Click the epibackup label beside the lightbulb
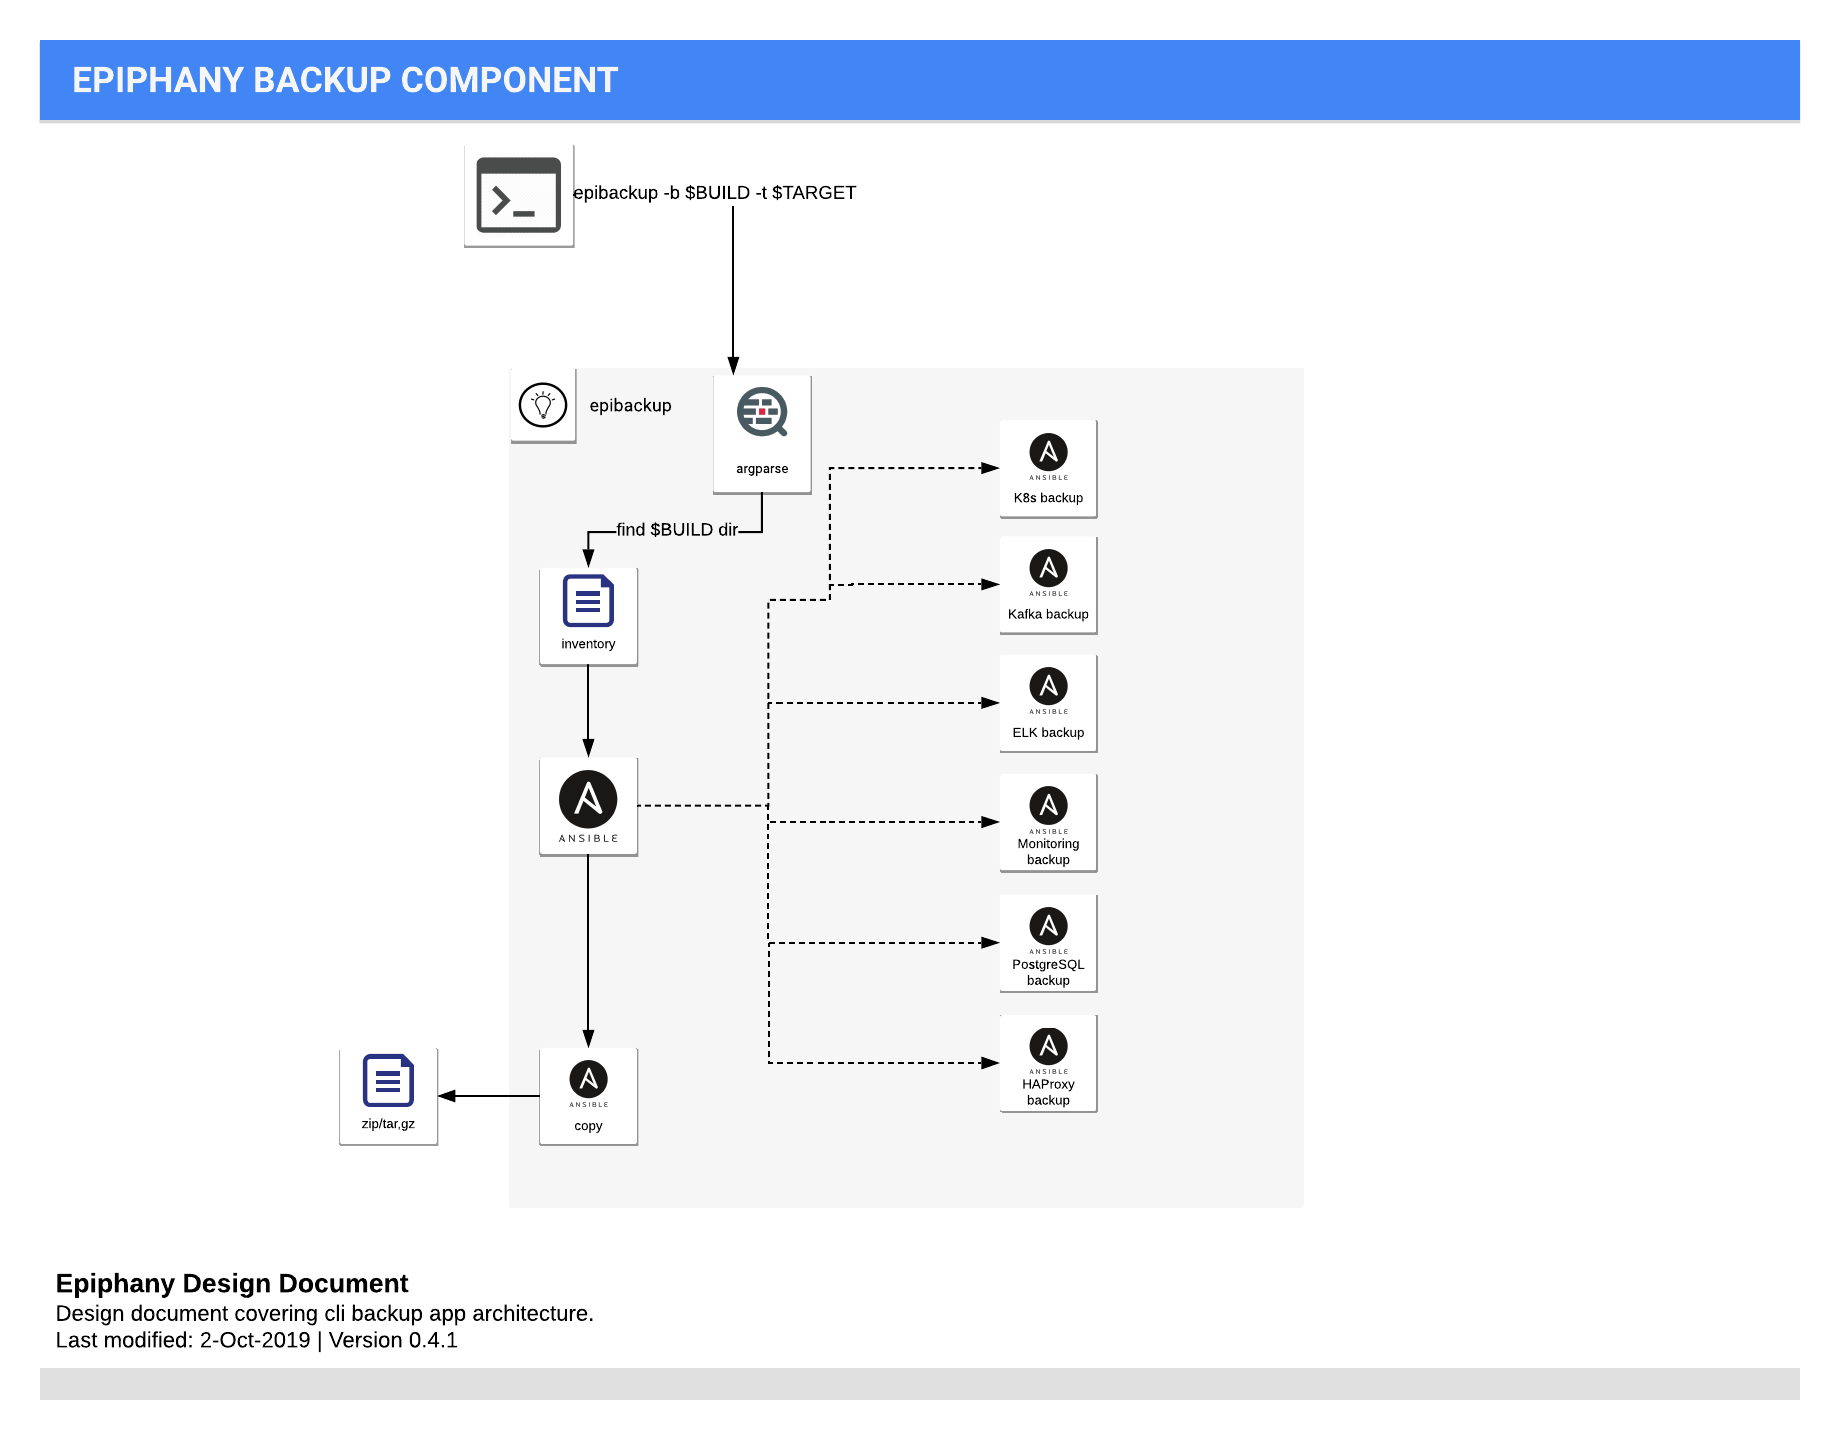Image resolution: width=1840 pixels, height=1440 pixels. click(630, 405)
